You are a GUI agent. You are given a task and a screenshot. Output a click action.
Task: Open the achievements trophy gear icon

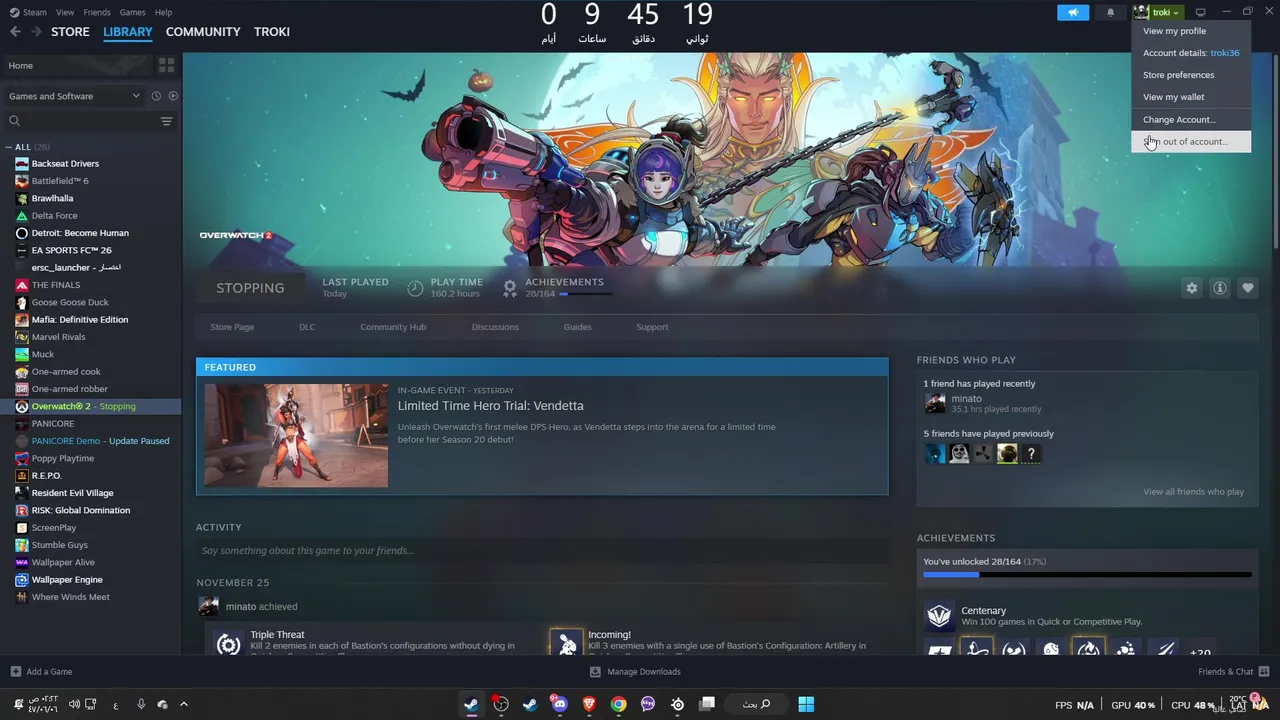coord(510,288)
